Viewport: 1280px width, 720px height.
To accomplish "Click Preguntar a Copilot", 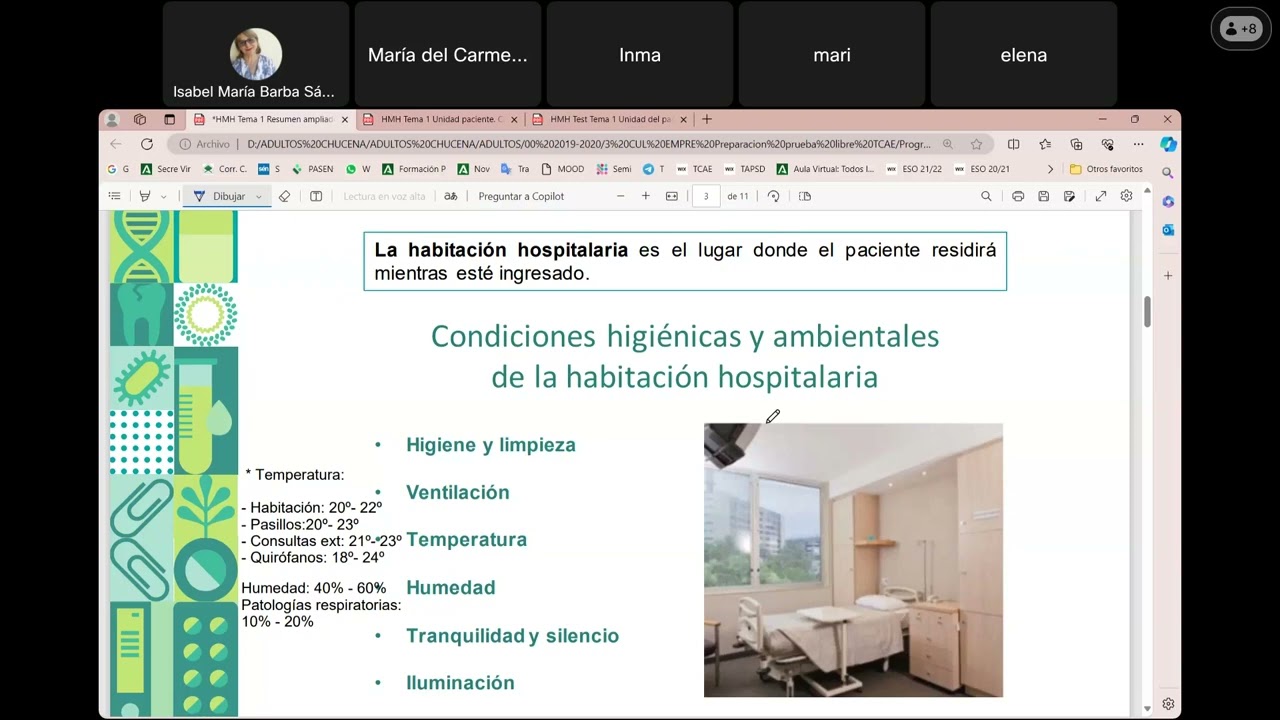I will (521, 196).
